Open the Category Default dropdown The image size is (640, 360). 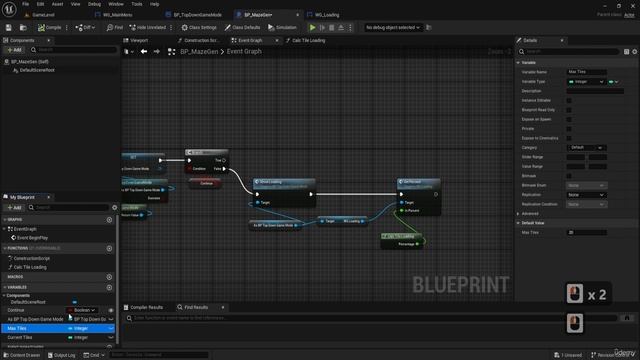(586, 147)
